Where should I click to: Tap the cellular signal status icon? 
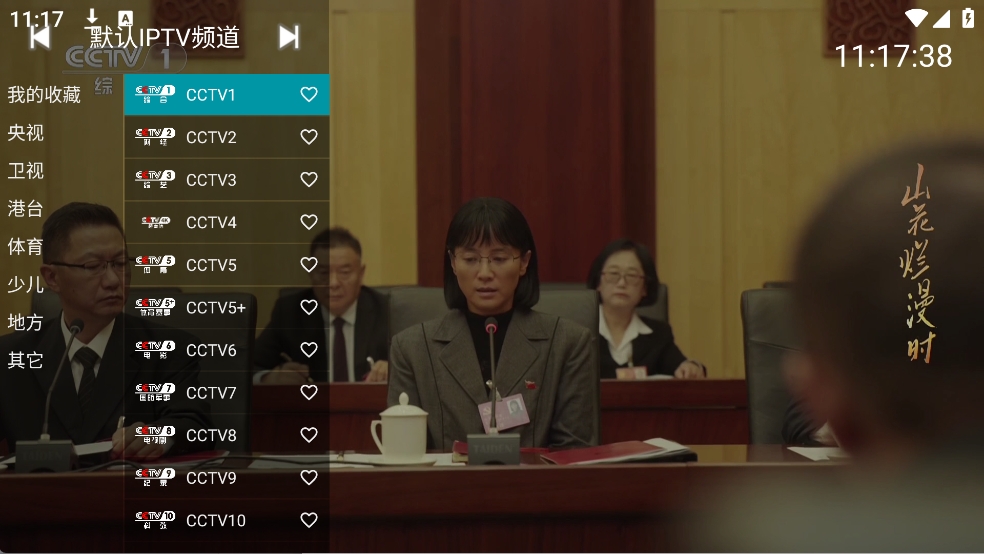tap(941, 18)
